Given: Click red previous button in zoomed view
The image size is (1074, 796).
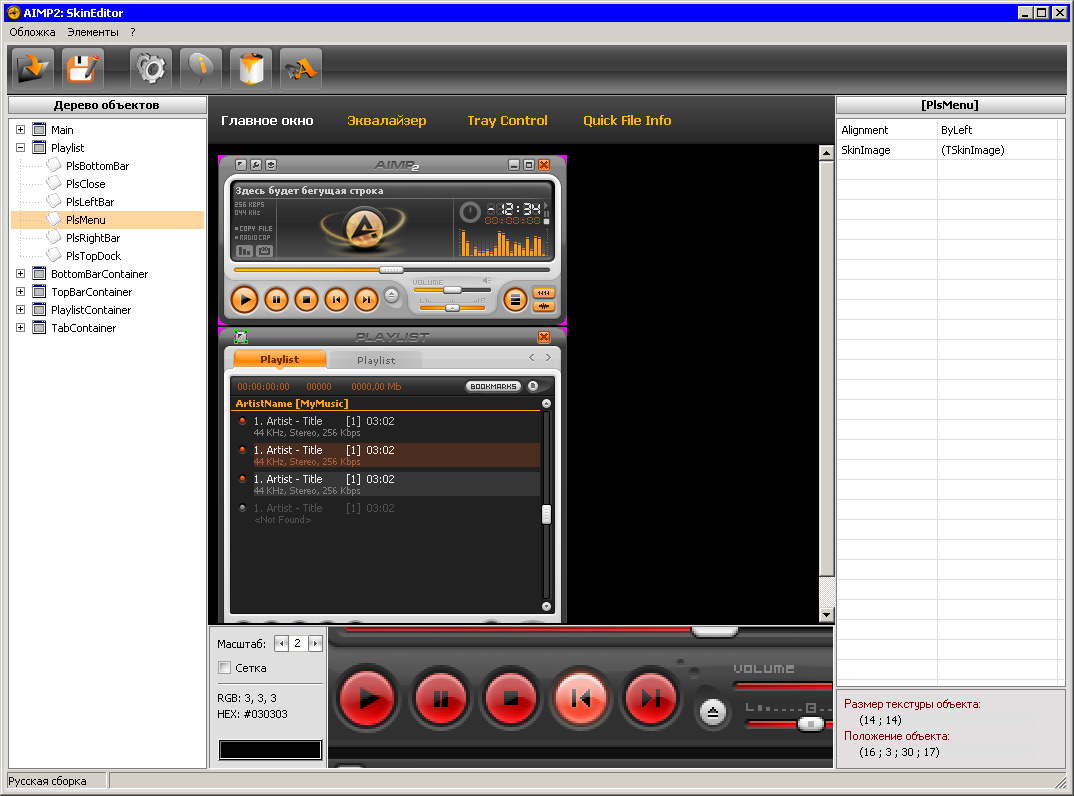Looking at the screenshot, I should pos(580,698).
